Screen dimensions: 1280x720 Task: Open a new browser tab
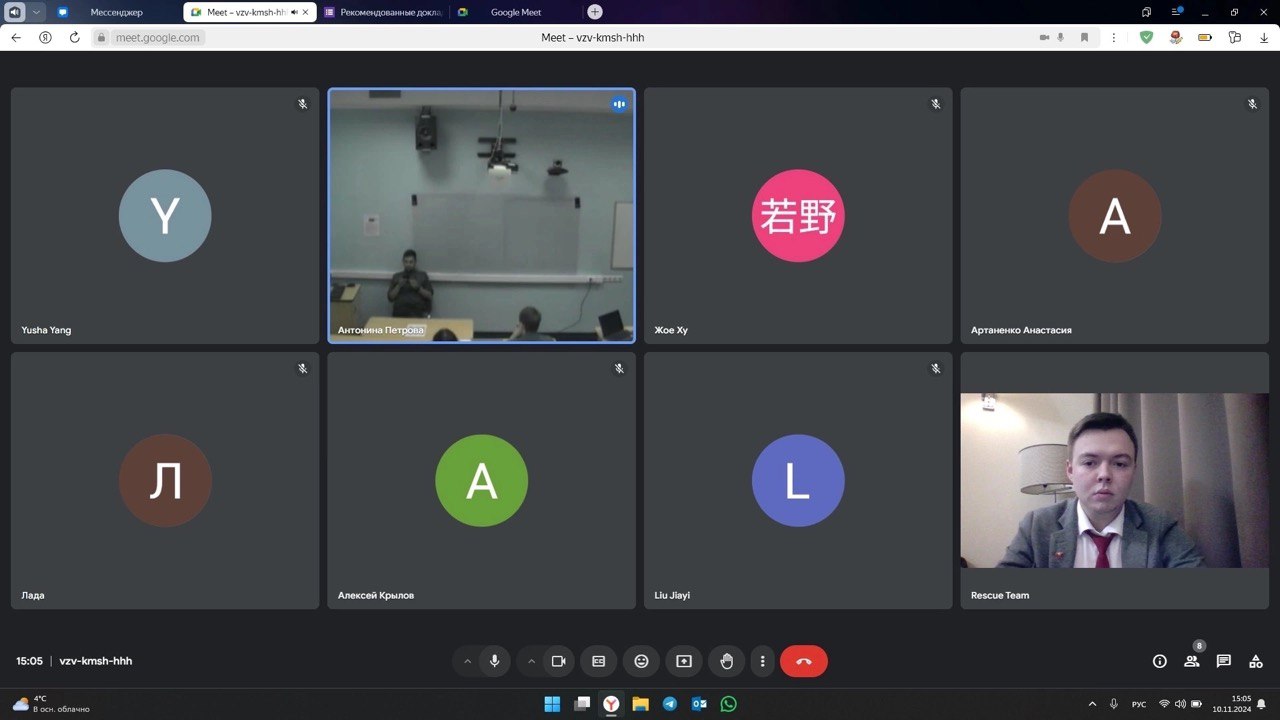tap(595, 12)
